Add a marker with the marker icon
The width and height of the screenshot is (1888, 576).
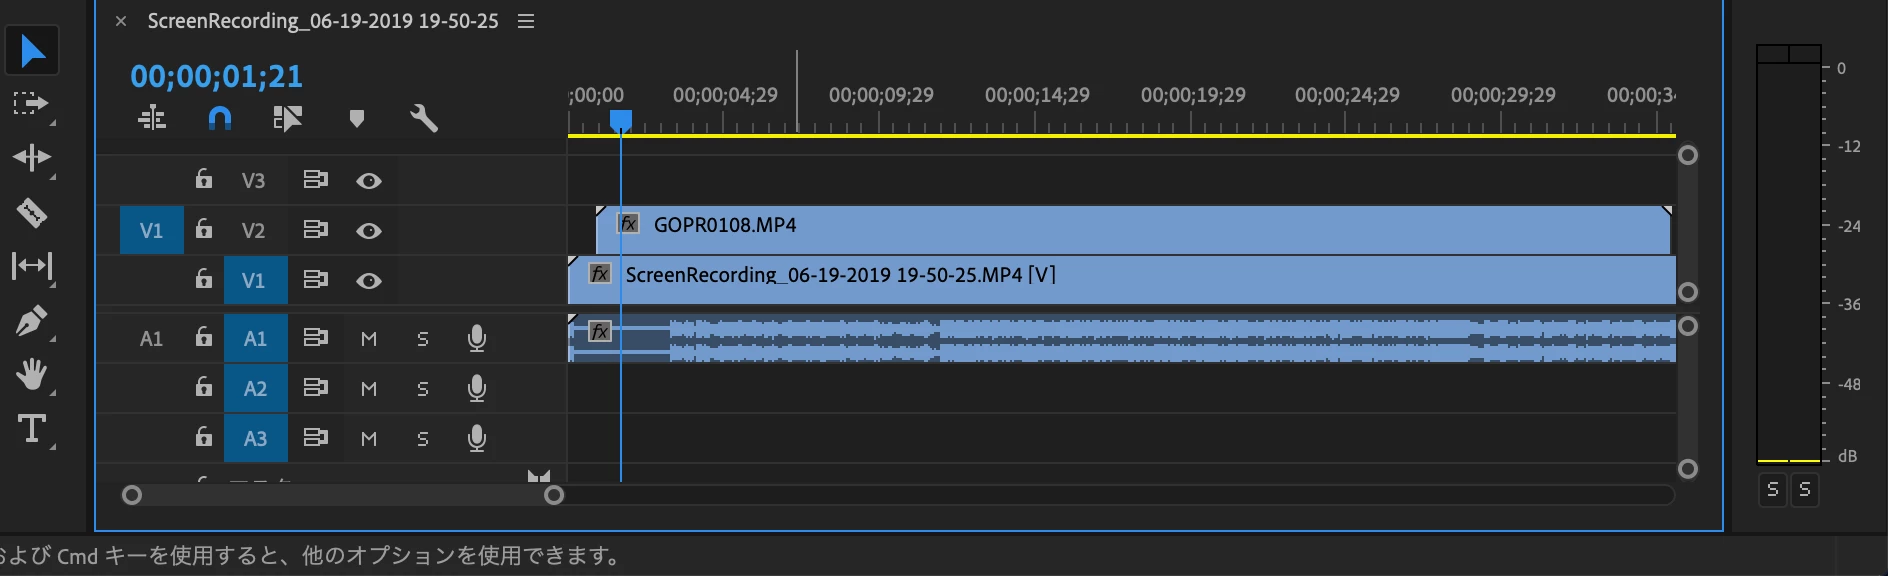356,119
